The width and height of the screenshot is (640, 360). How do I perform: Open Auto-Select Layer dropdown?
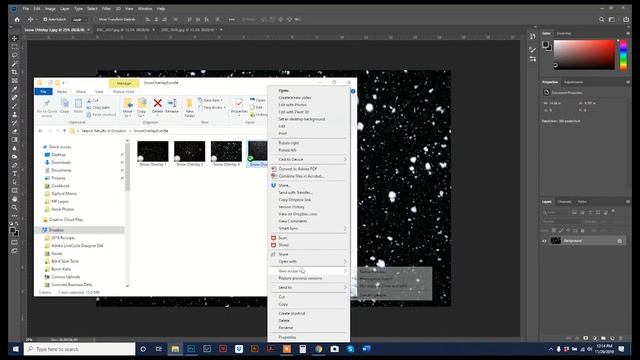tap(80, 19)
